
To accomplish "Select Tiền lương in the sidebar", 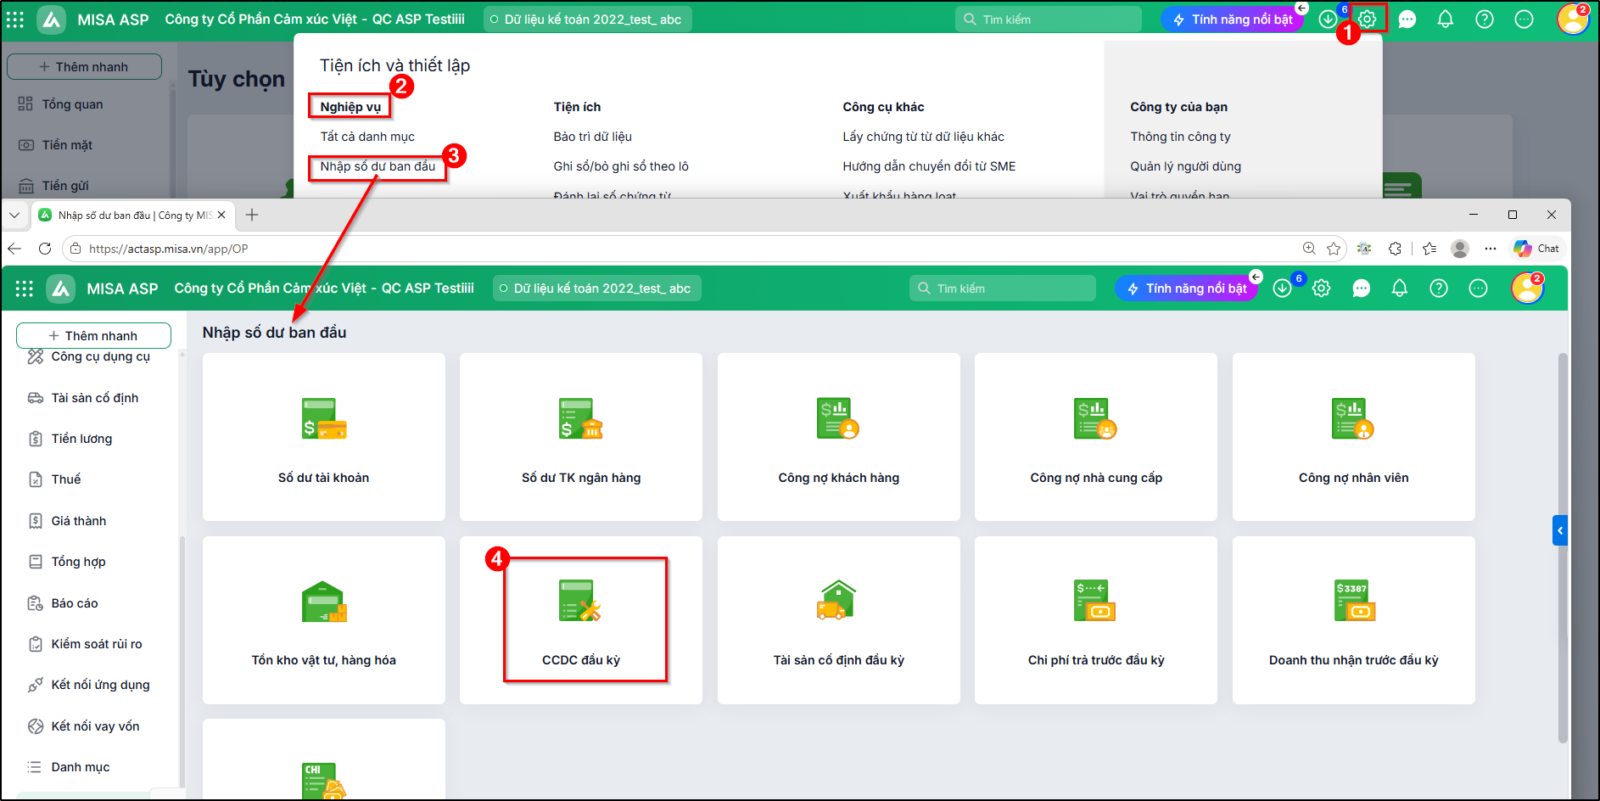I will tap(82, 439).
